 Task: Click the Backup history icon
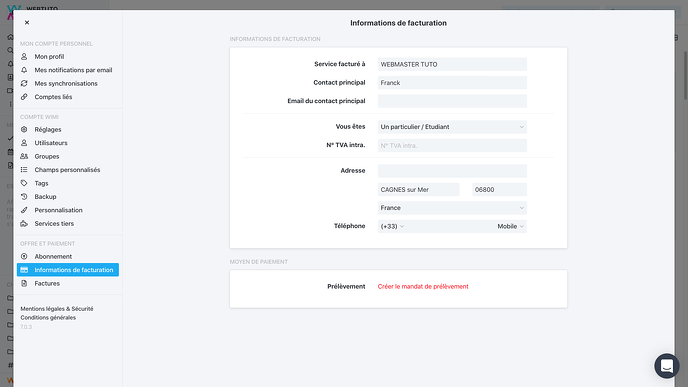click(24, 197)
